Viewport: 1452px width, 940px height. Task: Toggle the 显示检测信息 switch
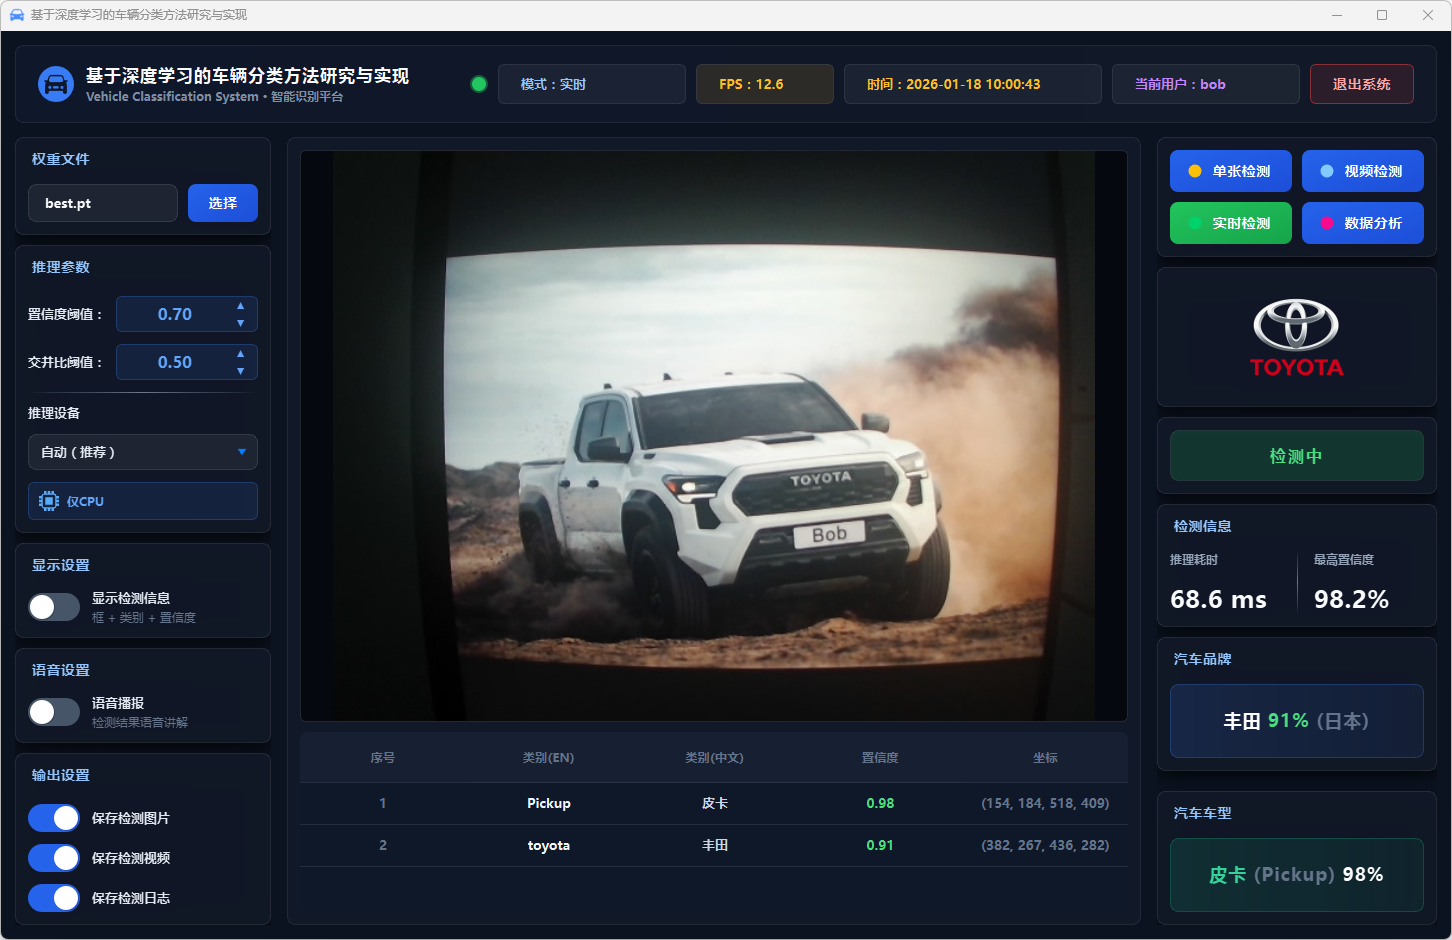(x=54, y=607)
